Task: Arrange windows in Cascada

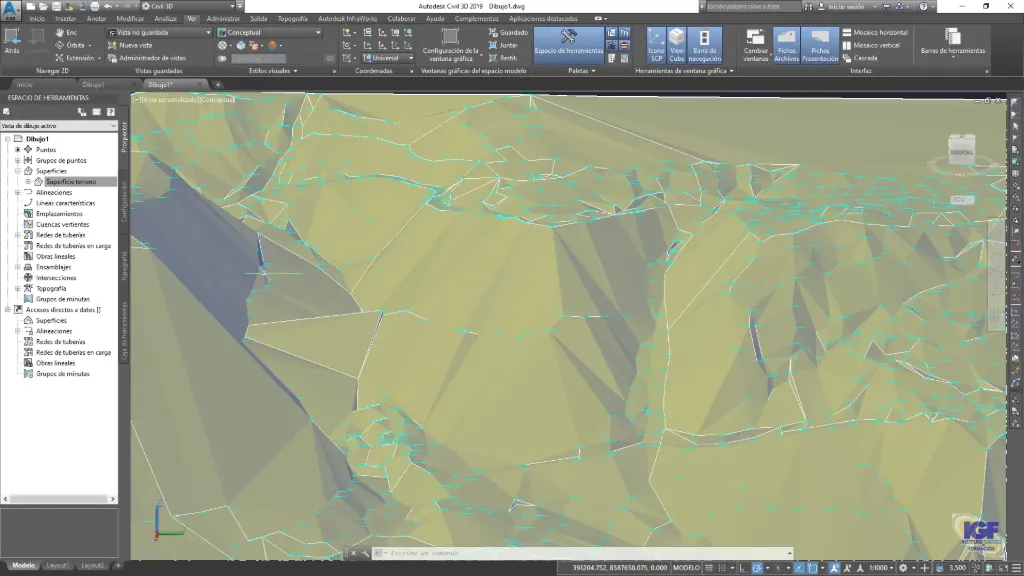Action: tap(860, 58)
